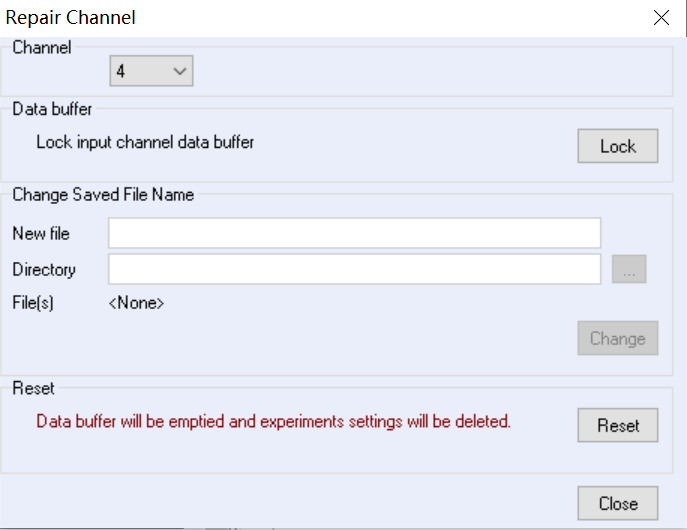Click the 'Change Saved File Name' group heading
The image size is (687, 530).
point(103,194)
